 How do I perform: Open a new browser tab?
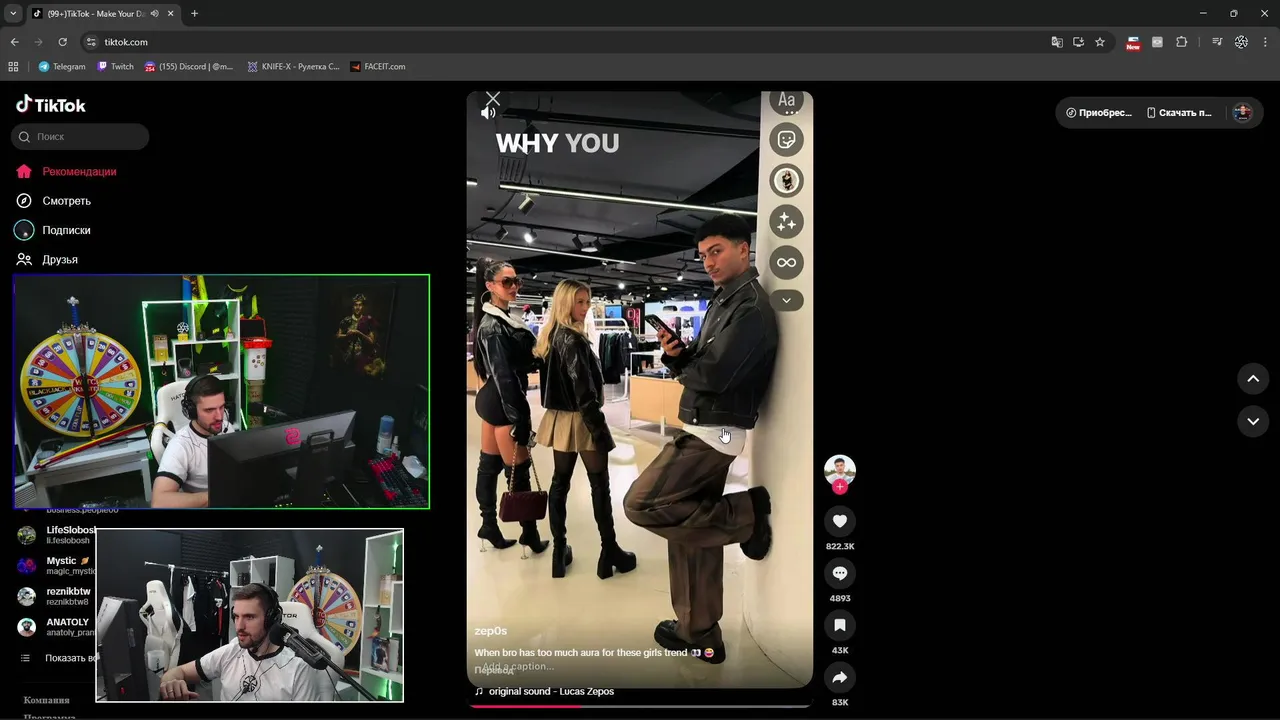tap(194, 13)
